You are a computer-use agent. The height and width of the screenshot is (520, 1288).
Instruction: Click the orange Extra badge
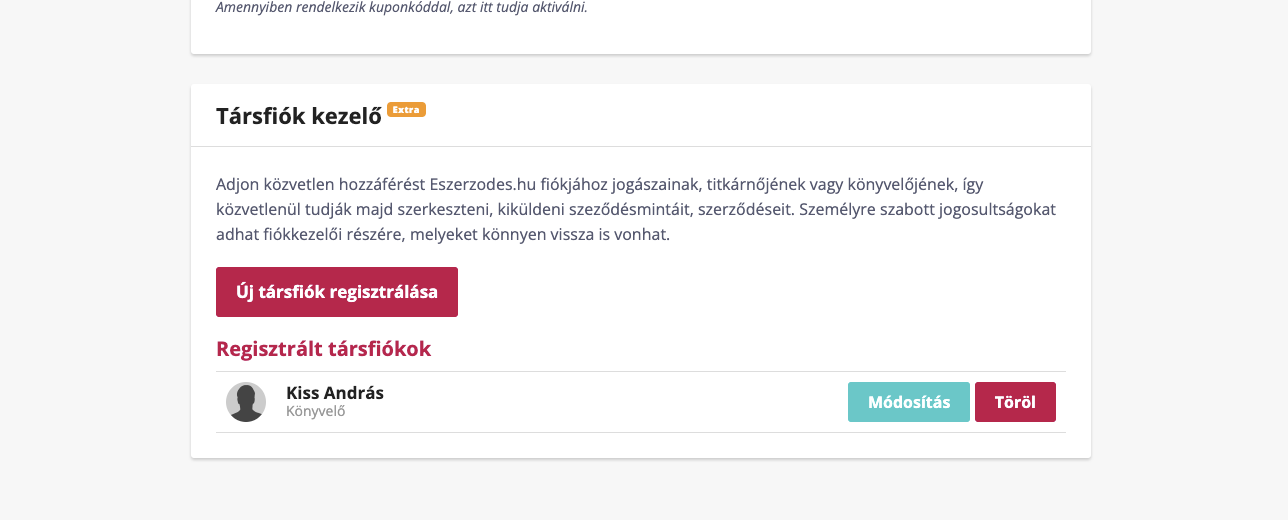click(x=407, y=109)
